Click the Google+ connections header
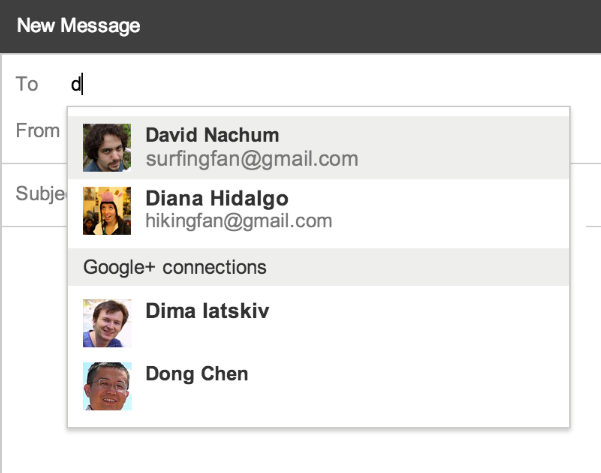 tap(319, 267)
